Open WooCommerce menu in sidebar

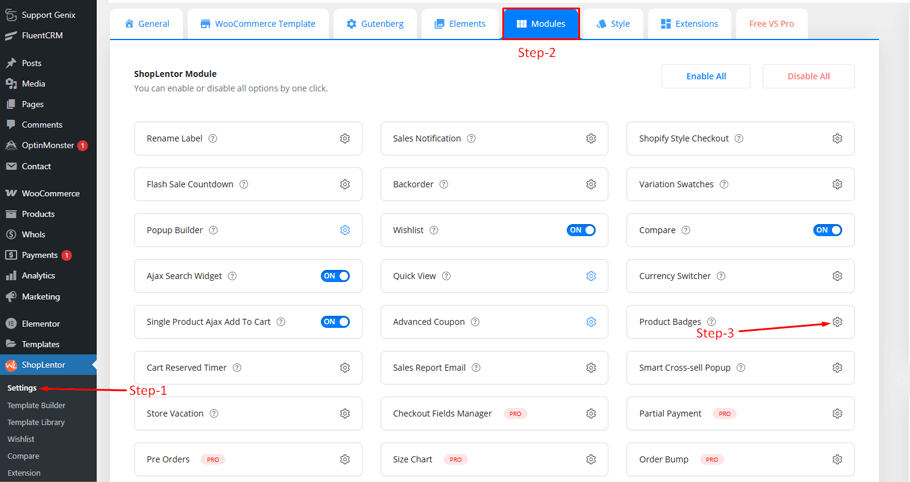48,193
